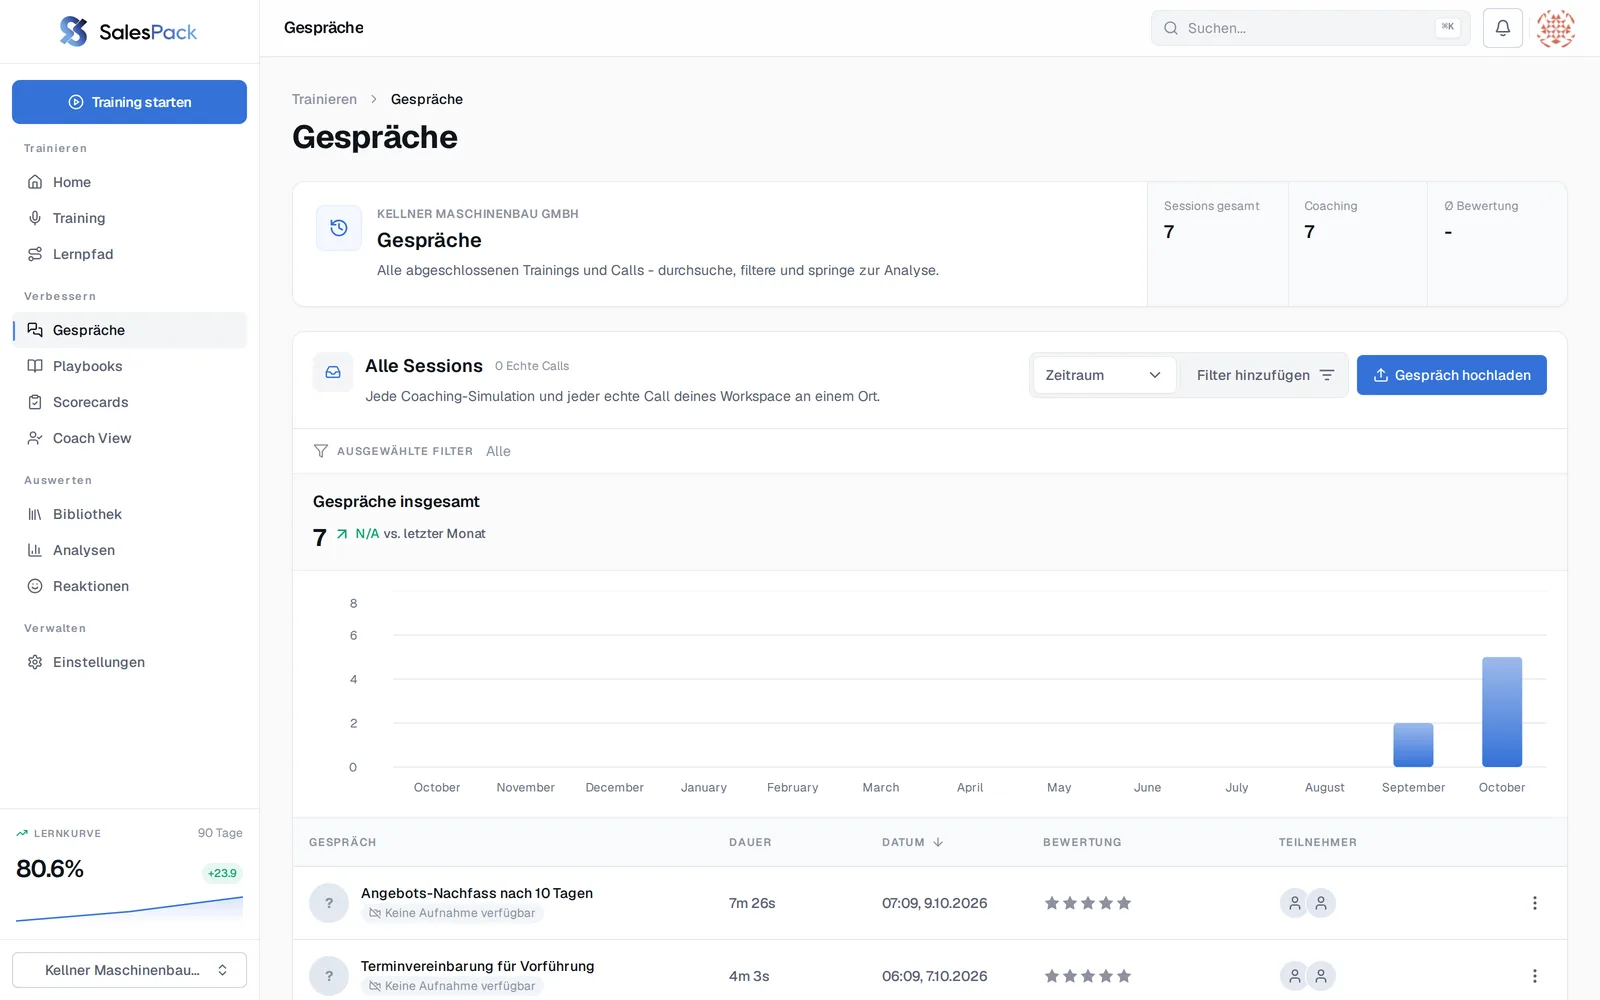Open Coach View
Screen dimensions: 1600x1000
click(x=129, y=438)
